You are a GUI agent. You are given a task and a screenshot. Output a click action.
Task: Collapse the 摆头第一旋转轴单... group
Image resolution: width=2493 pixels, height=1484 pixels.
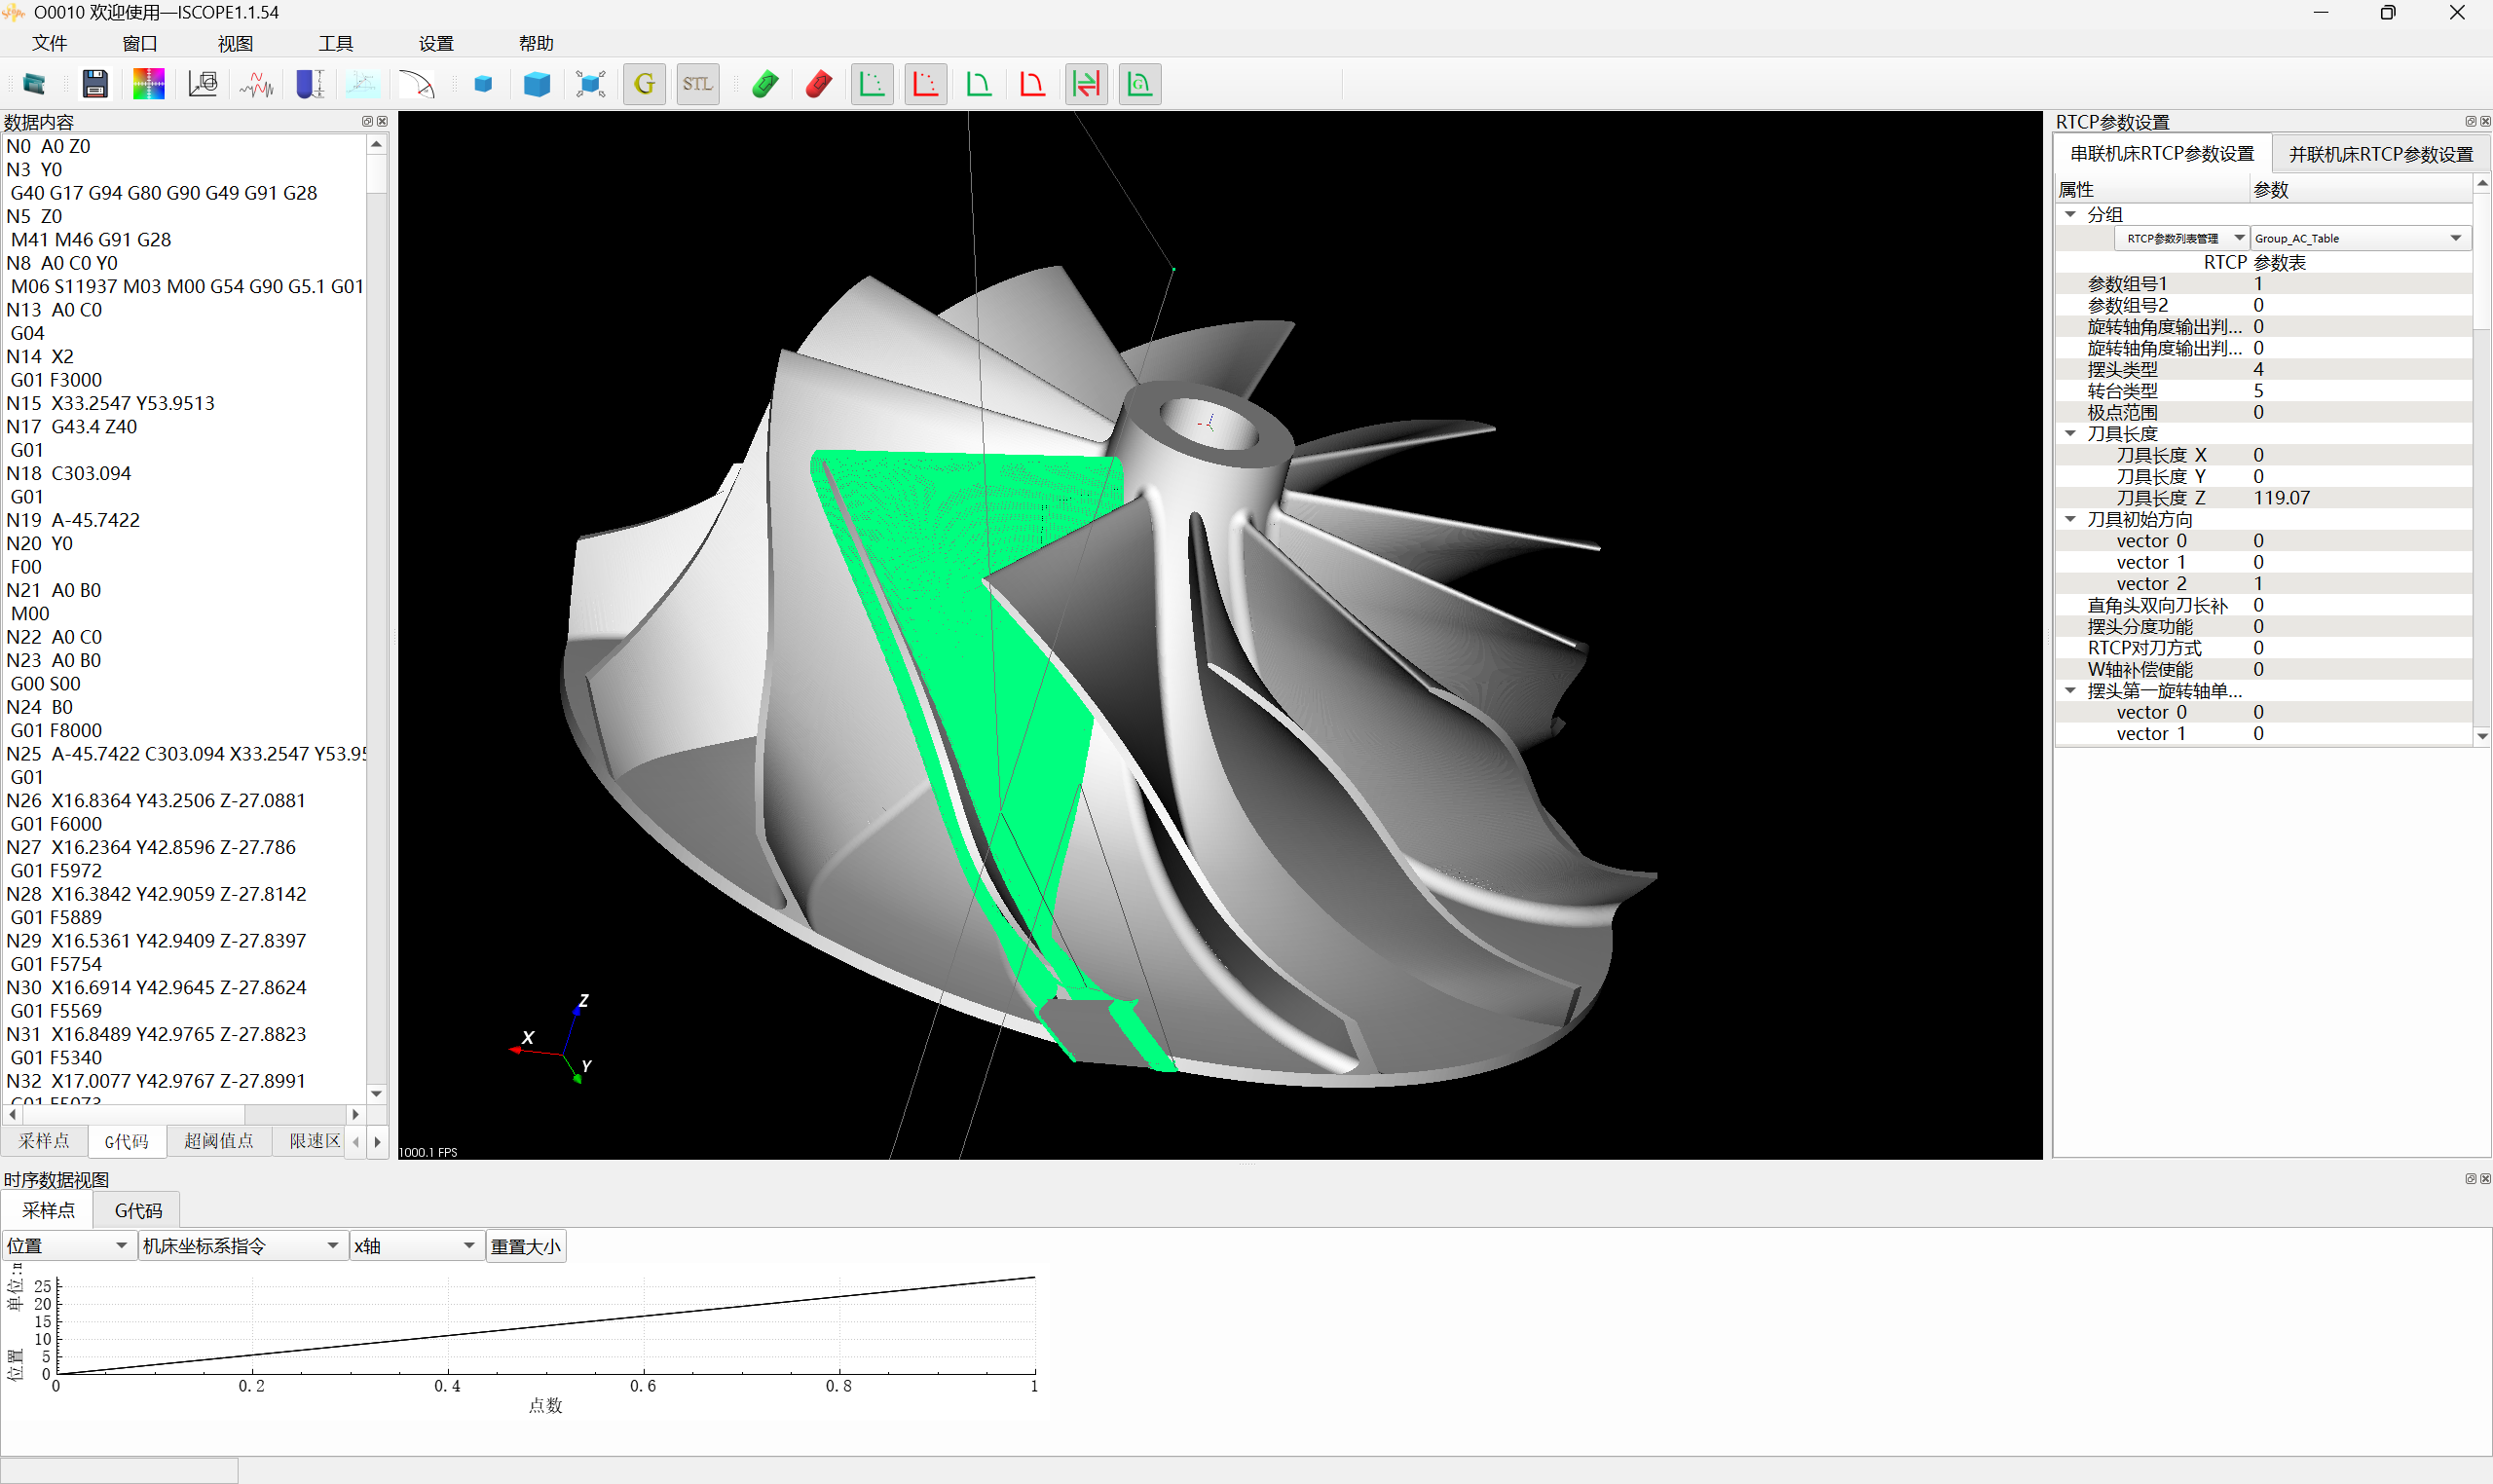tap(2070, 690)
